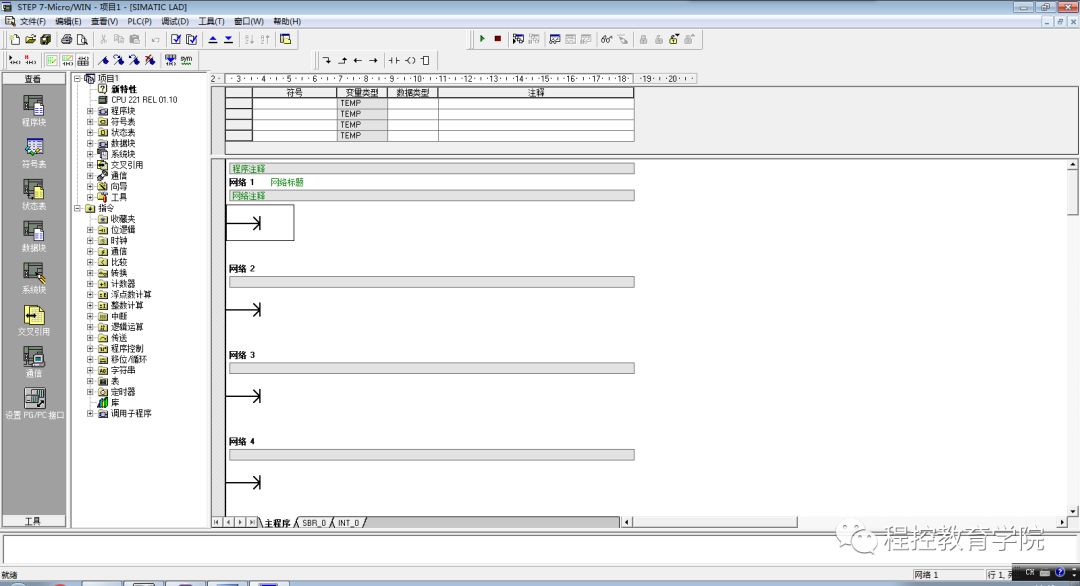Click the first 符号 cell in variable table
Image resolution: width=1080 pixels, height=586 pixels.
[294, 103]
